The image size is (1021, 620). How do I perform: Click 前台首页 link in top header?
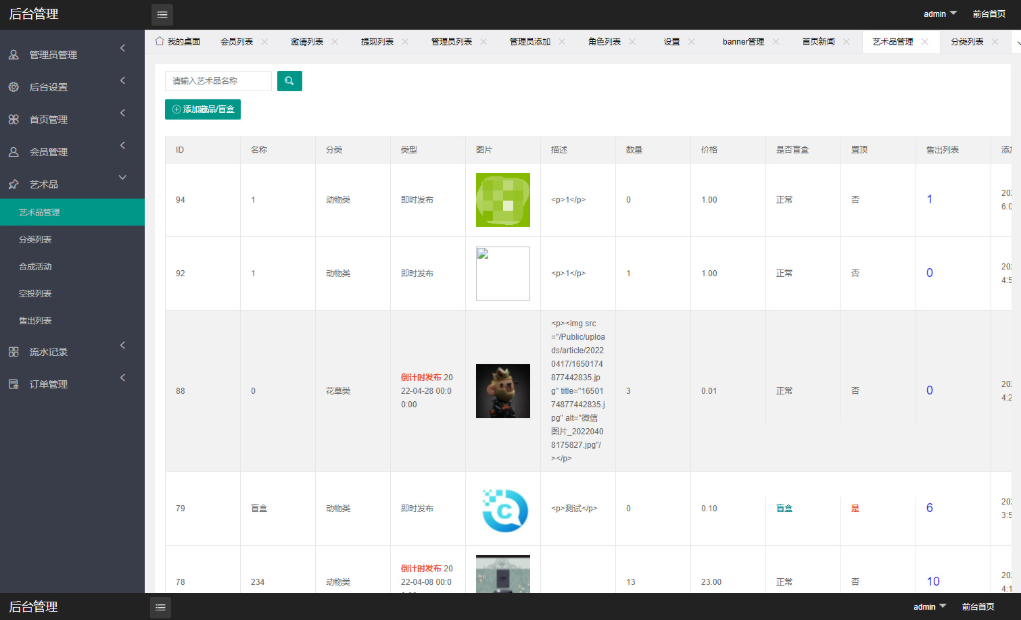tap(989, 14)
